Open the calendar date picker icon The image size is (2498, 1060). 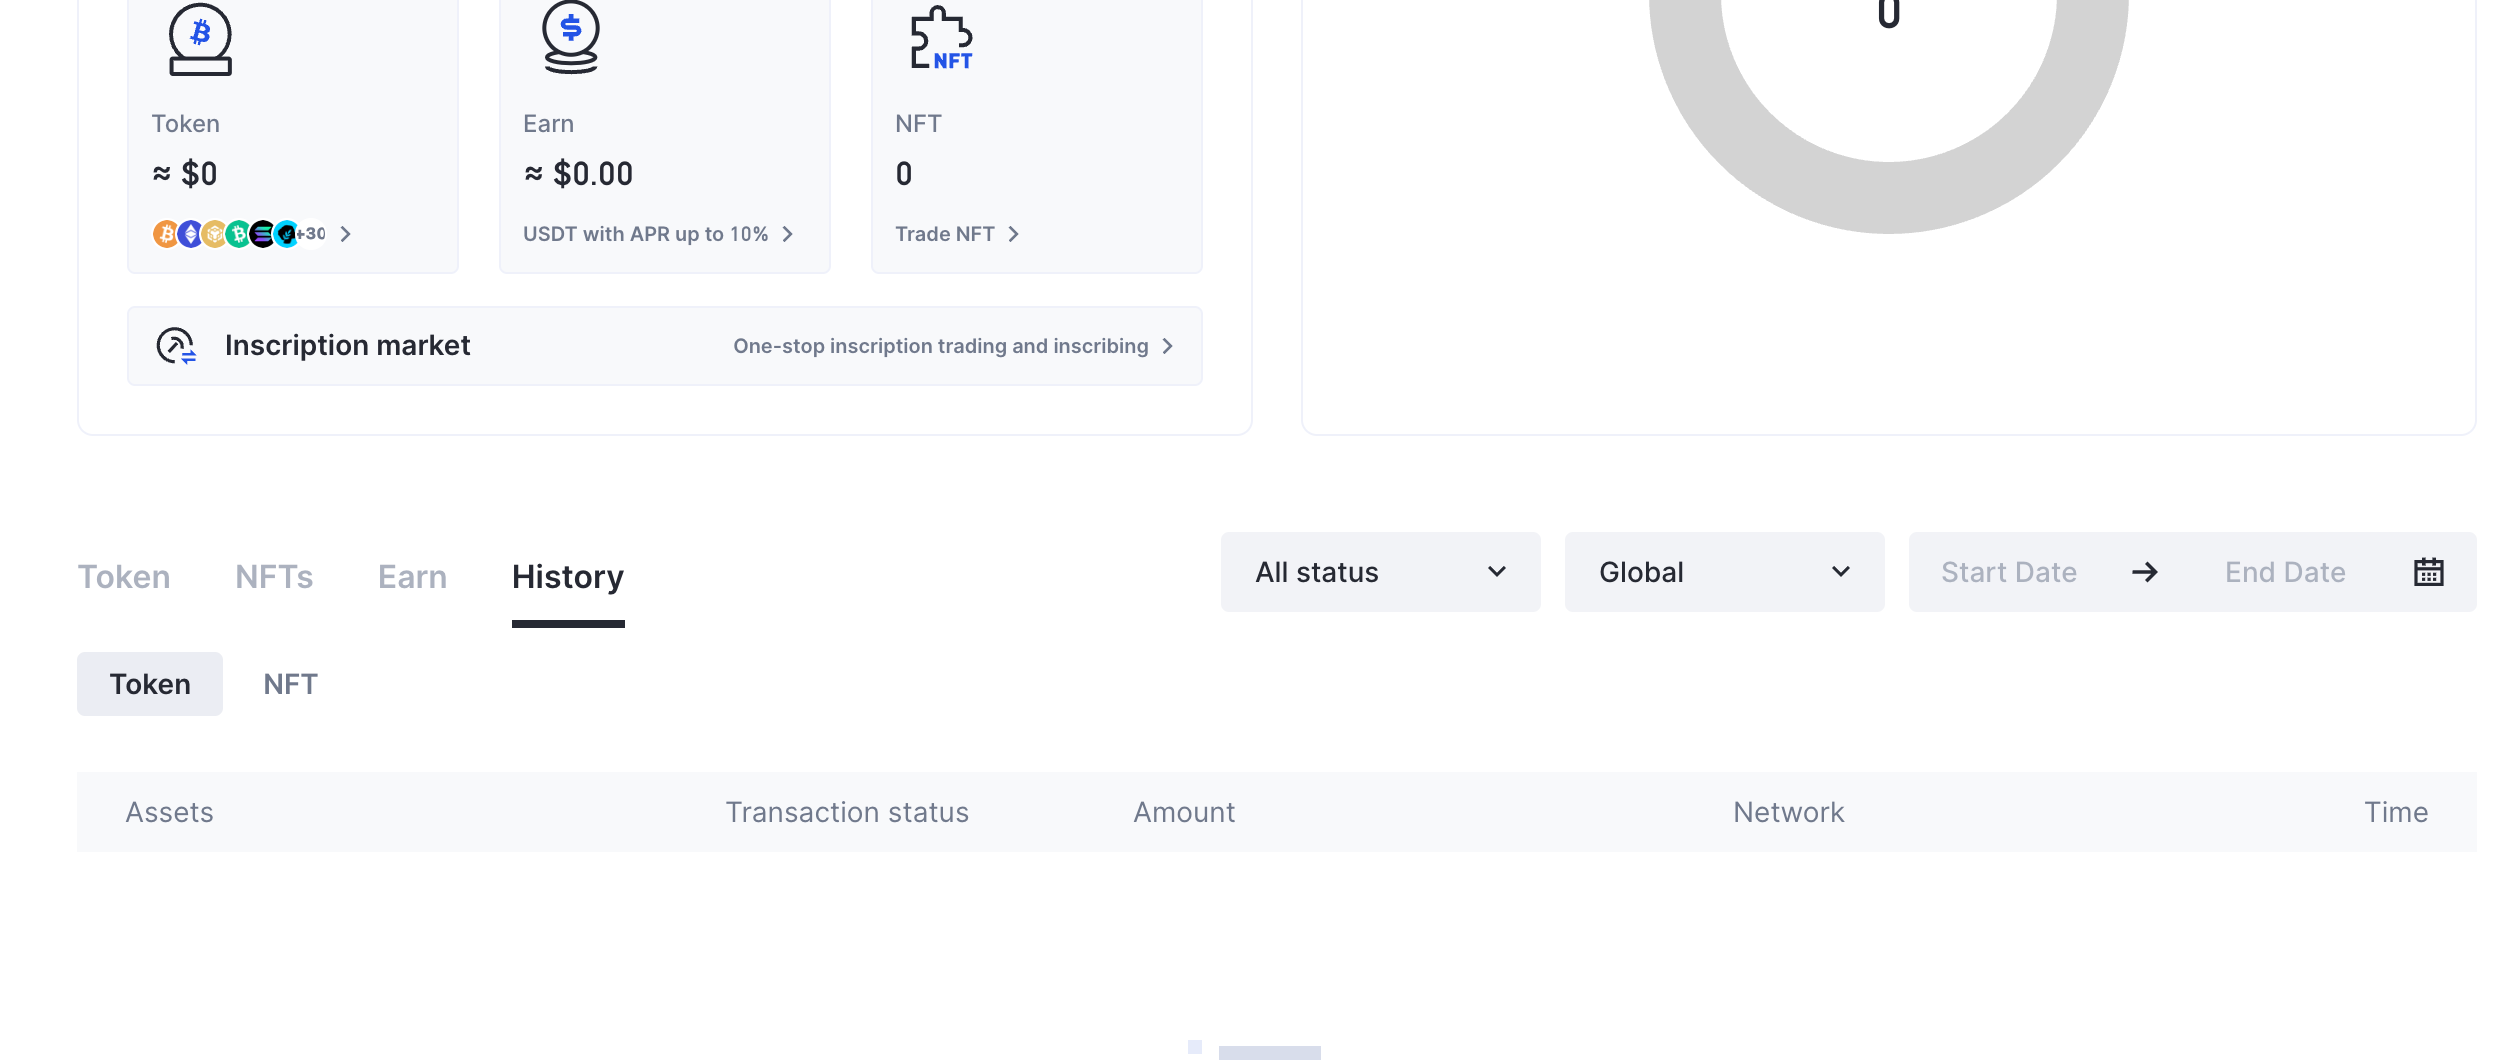pos(2428,572)
